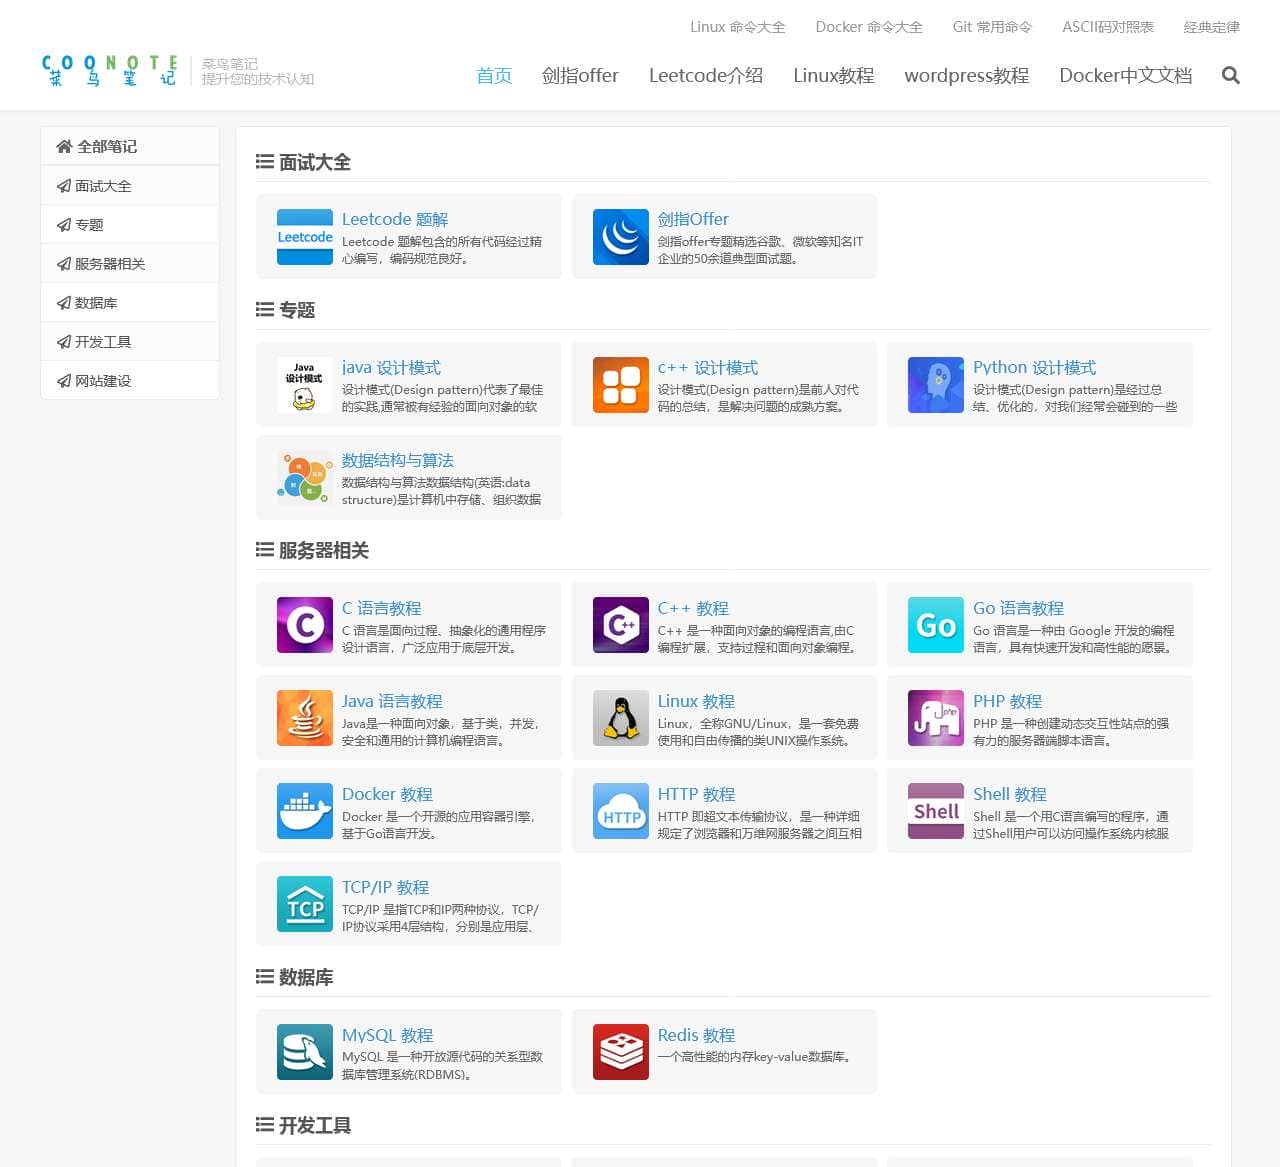This screenshot has height=1167, width=1280.
Task: Open the Linux 命令大全 top link
Action: pos(738,27)
